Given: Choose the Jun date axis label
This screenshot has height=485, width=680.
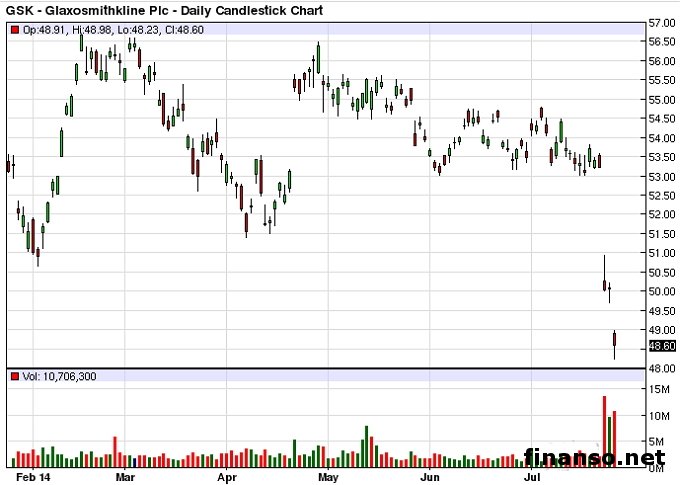Looking at the screenshot, I should click(430, 478).
